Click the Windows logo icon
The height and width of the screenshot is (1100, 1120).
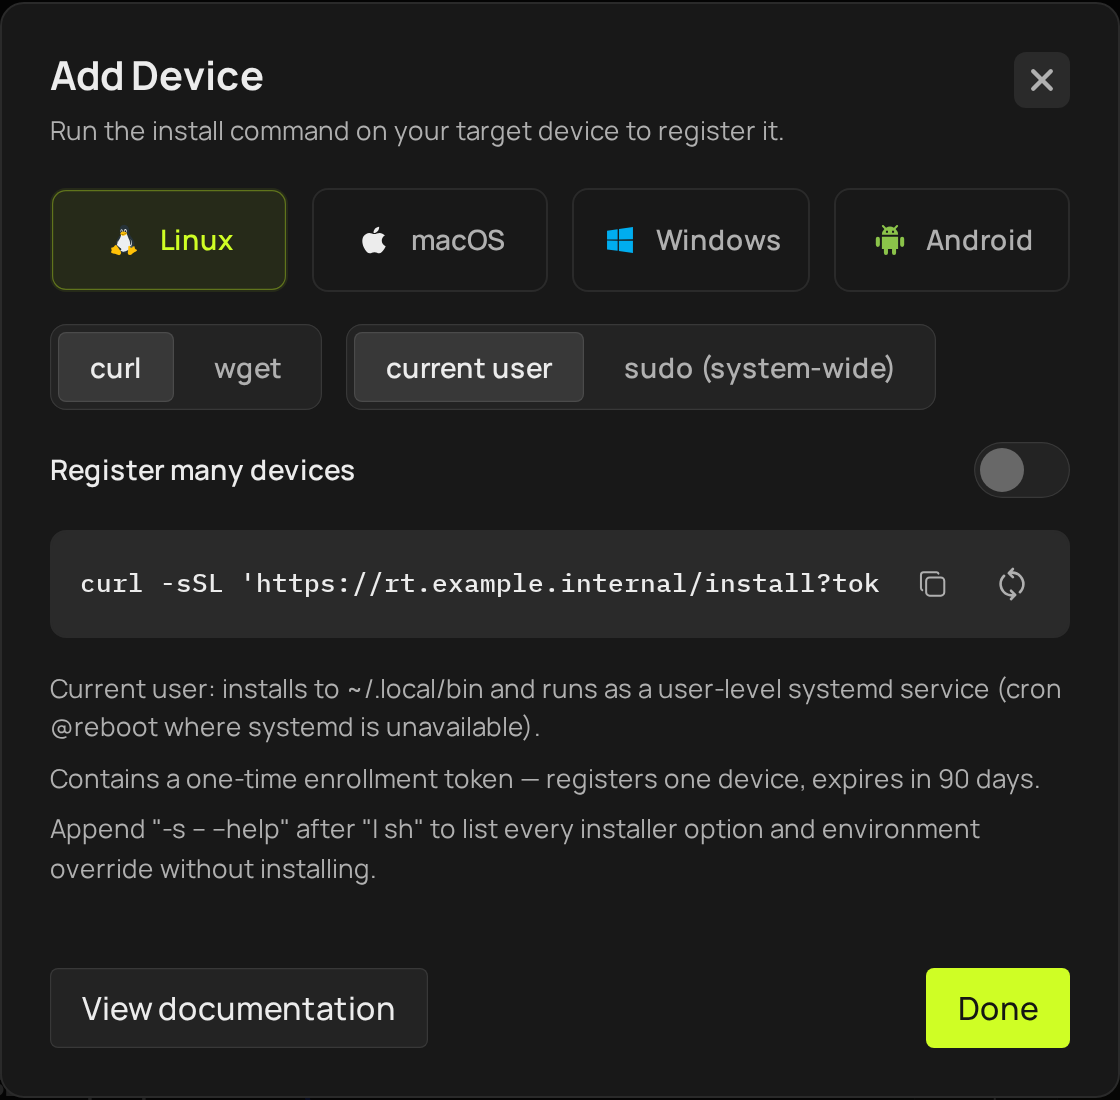pyautogui.click(x=619, y=240)
